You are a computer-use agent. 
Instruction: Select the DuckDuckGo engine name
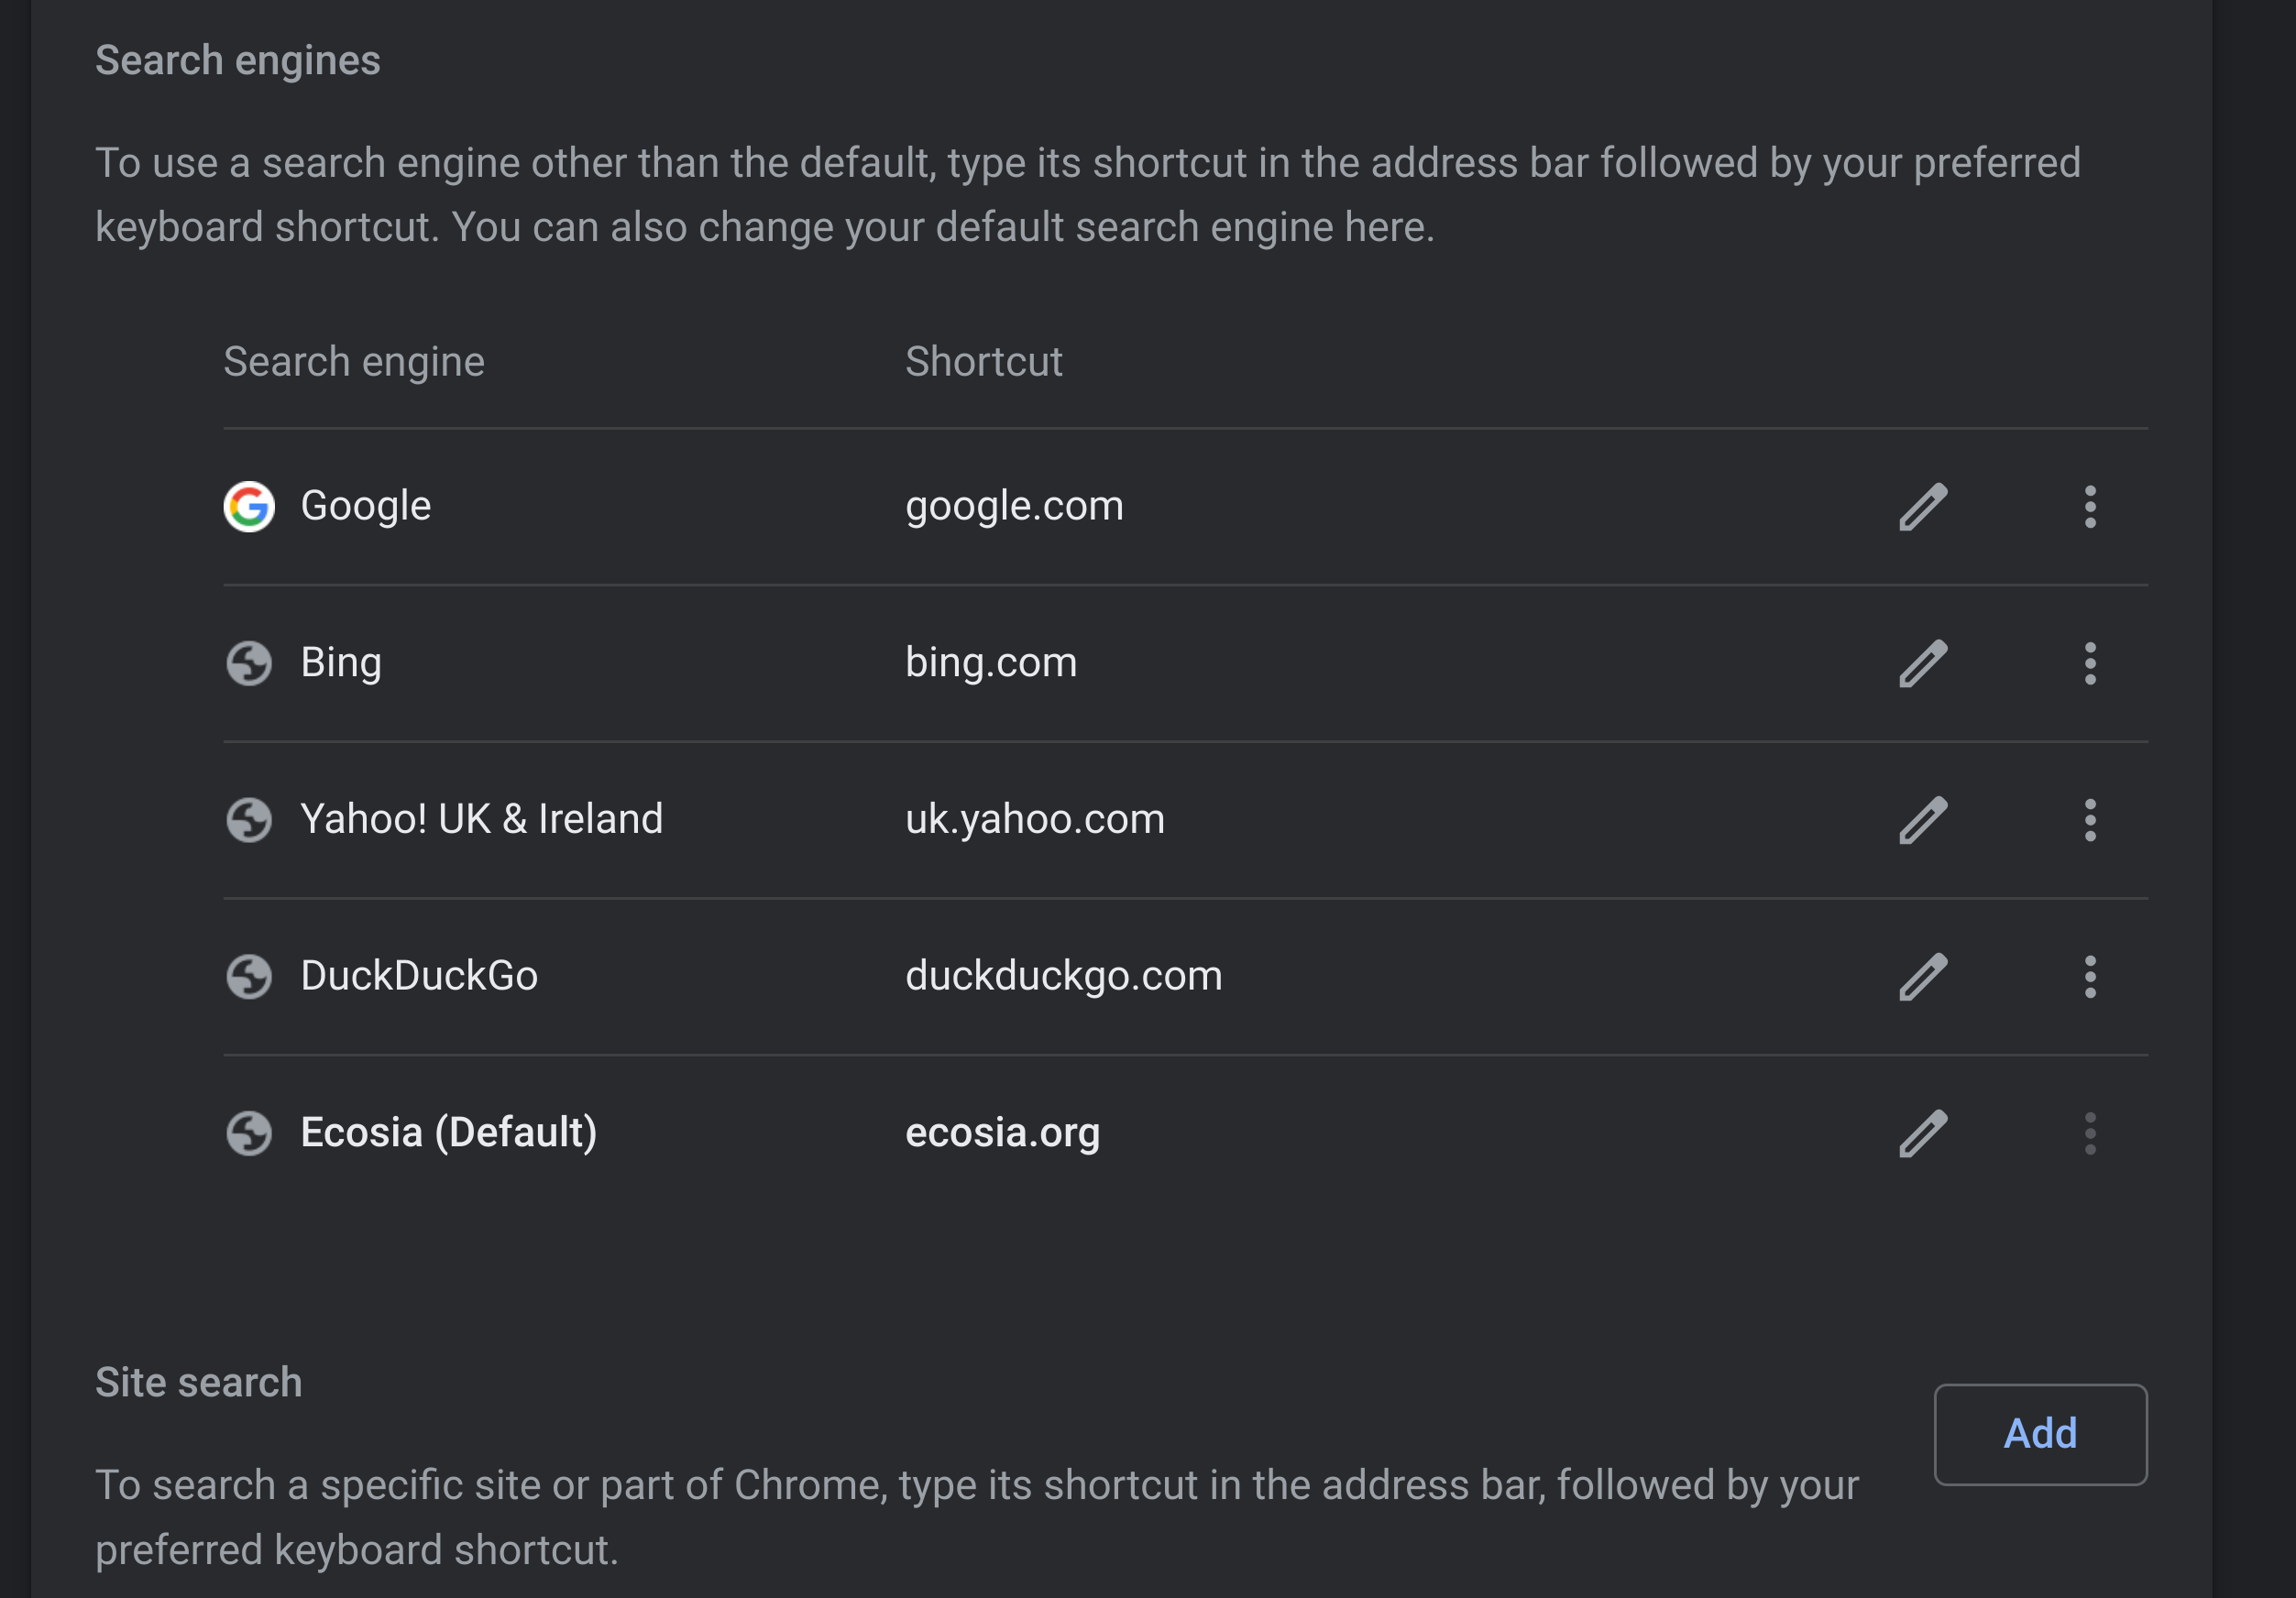click(419, 976)
